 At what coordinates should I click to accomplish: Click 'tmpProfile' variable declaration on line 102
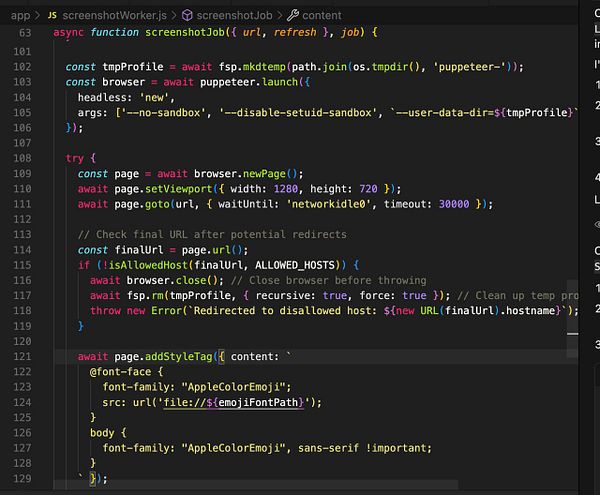click(133, 67)
